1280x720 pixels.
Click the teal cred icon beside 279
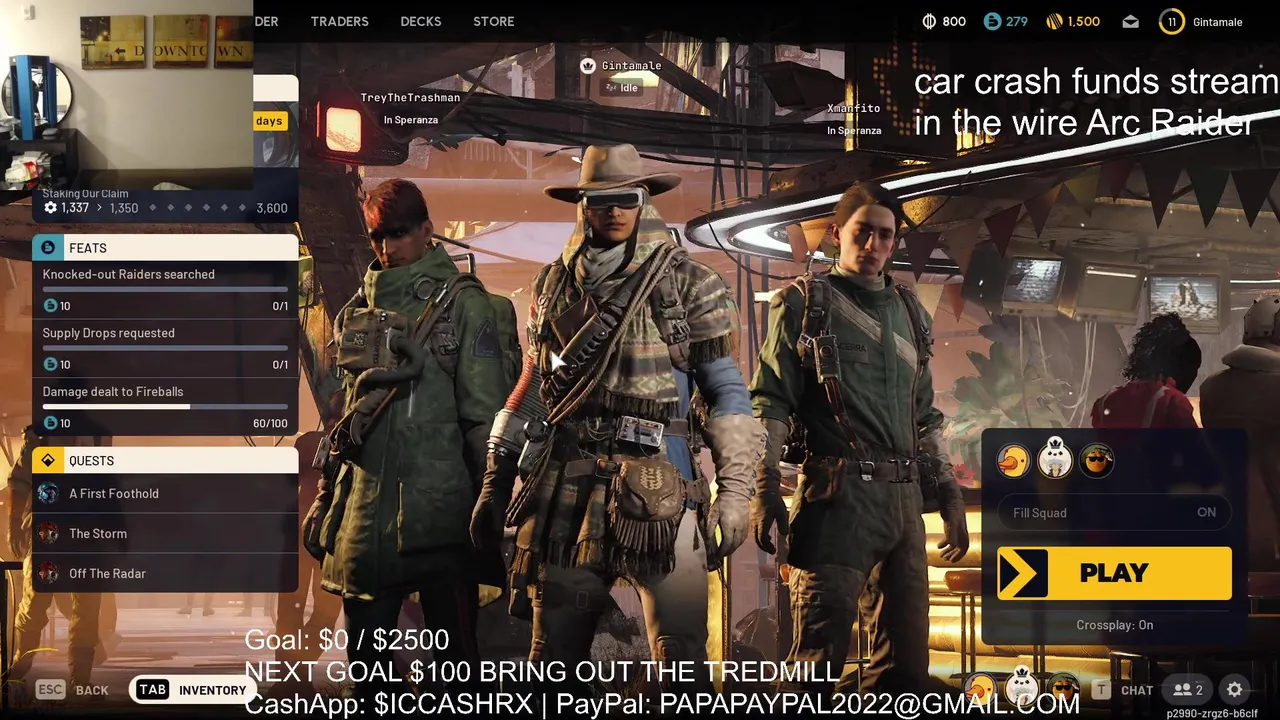[x=992, y=21]
